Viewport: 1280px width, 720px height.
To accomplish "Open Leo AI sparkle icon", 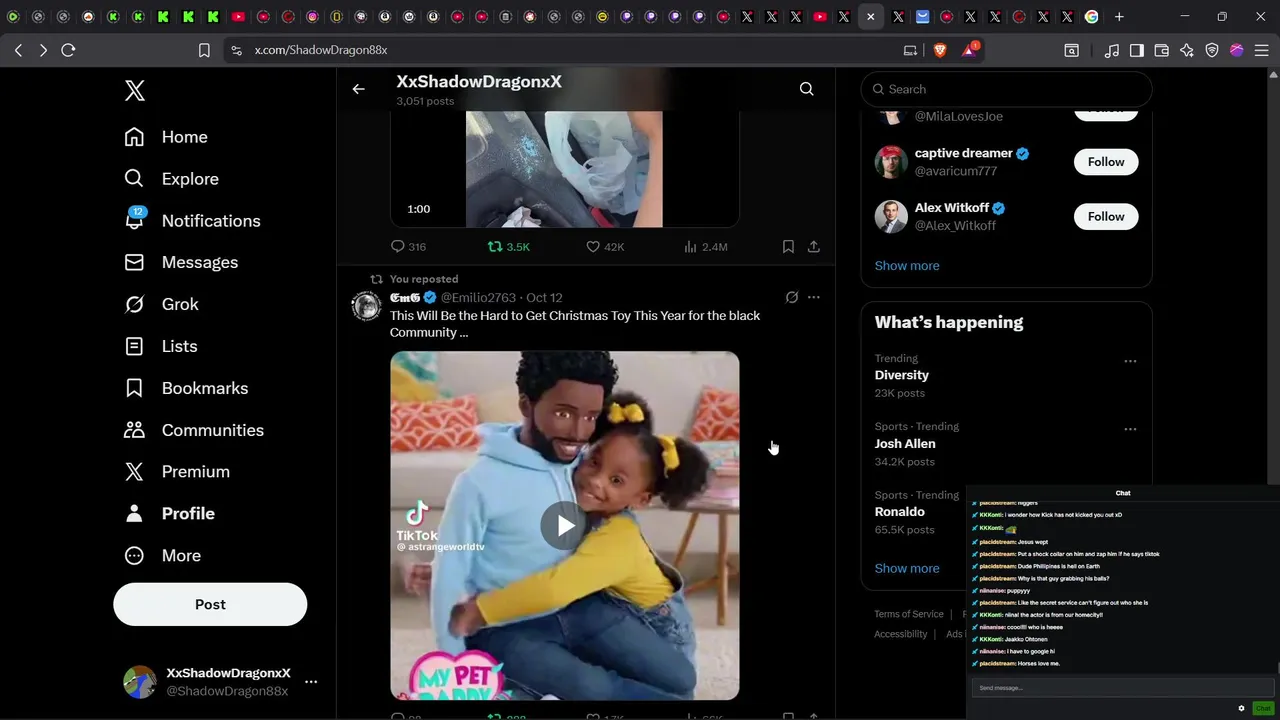I will click(1187, 50).
